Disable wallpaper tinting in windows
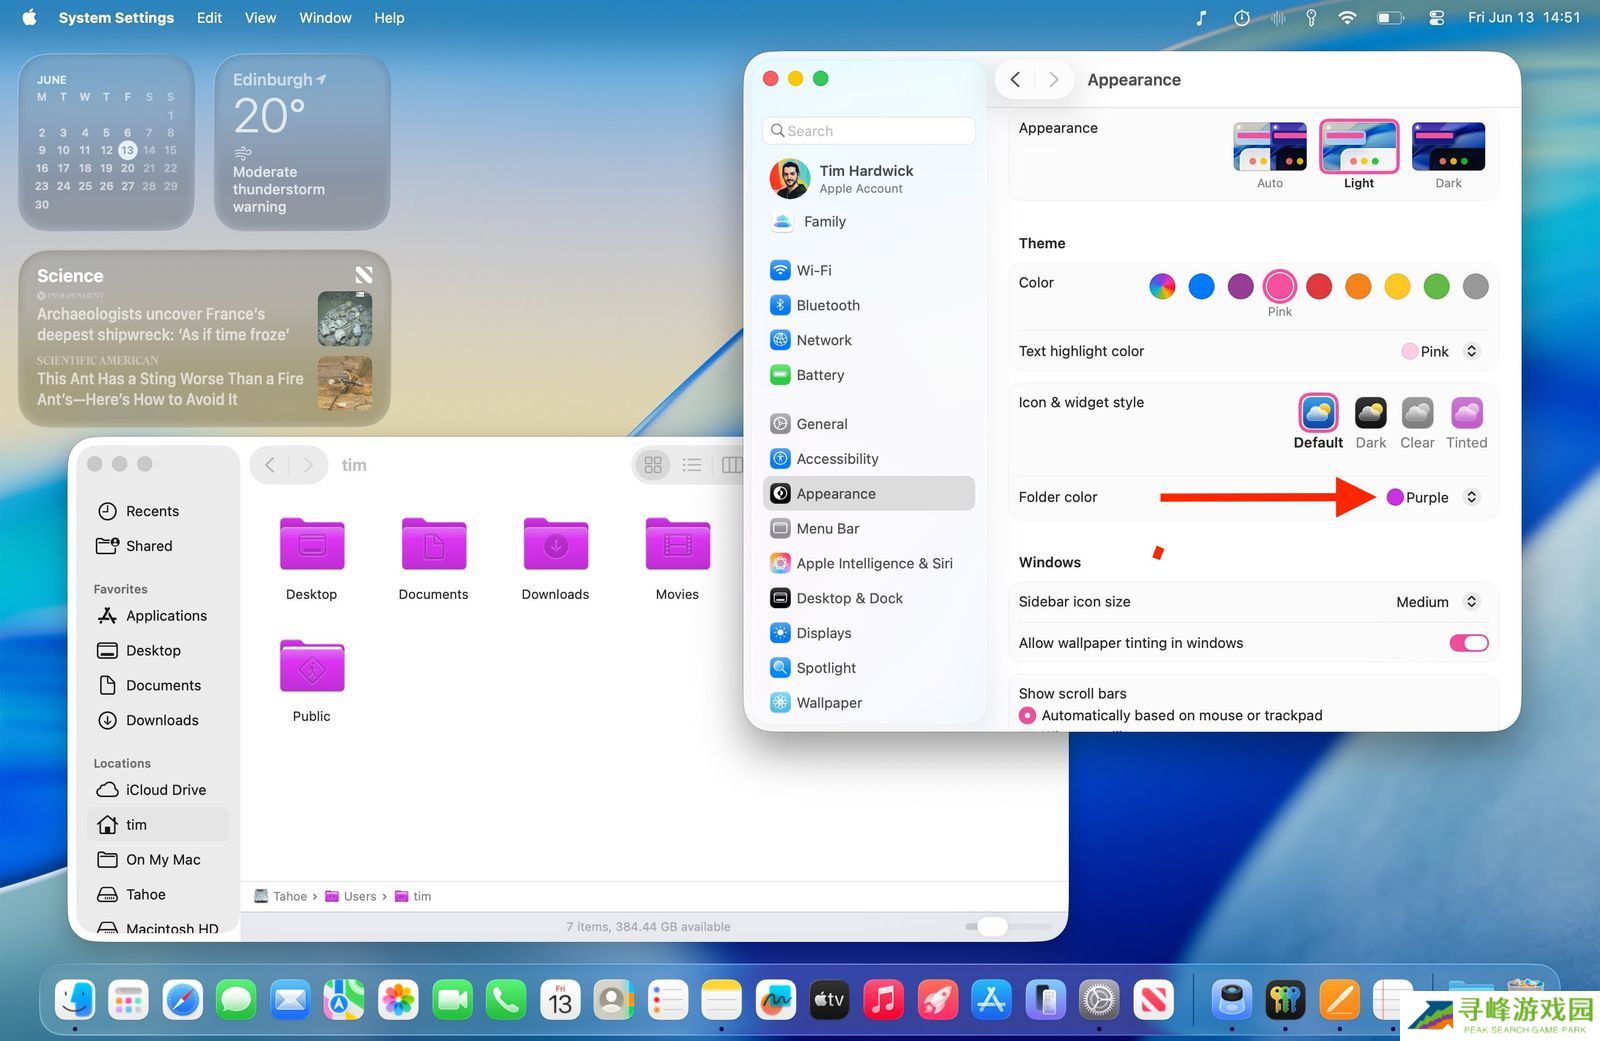Screen dimensions: 1600x1041 1468,643
